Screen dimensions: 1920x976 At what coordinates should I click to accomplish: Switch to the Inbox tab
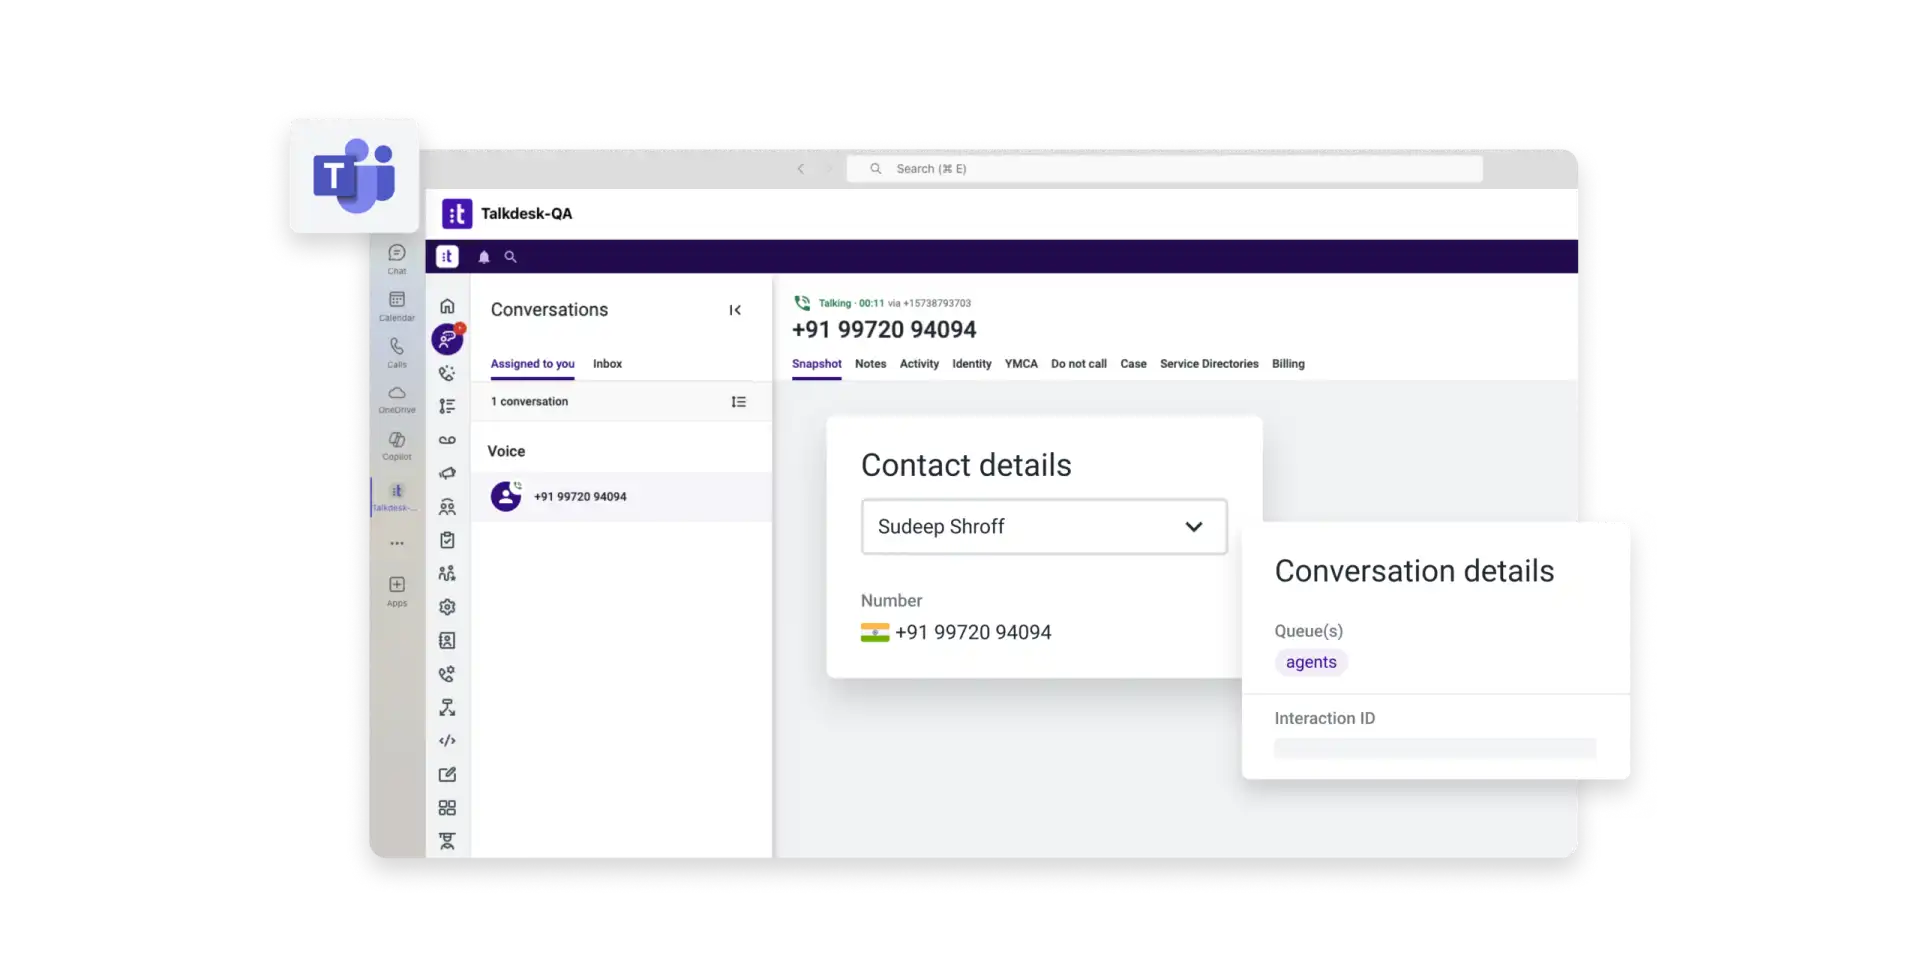point(607,364)
